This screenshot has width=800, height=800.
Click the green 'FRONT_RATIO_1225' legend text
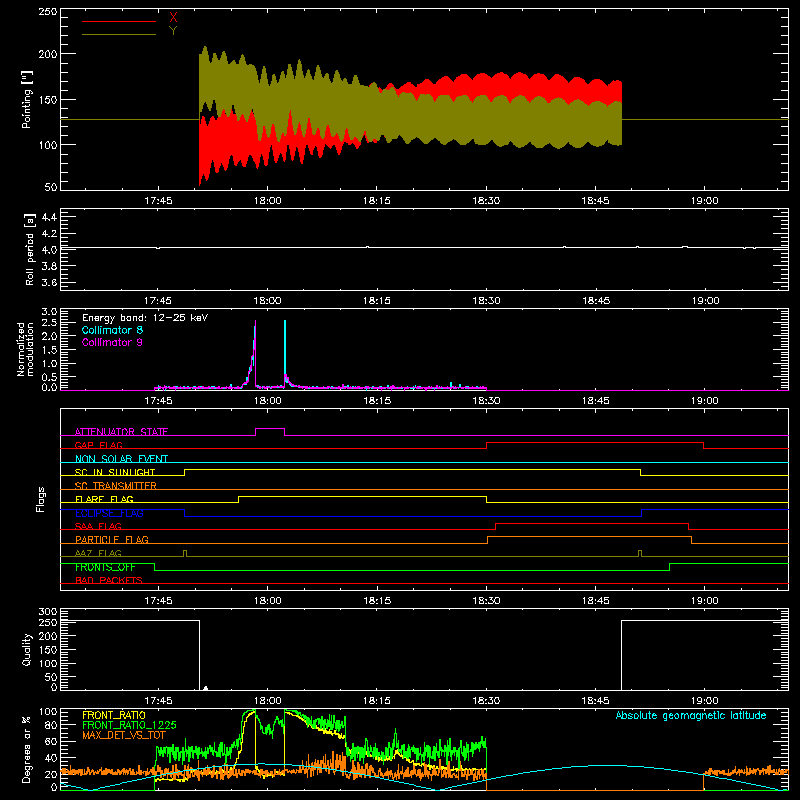tap(129, 725)
